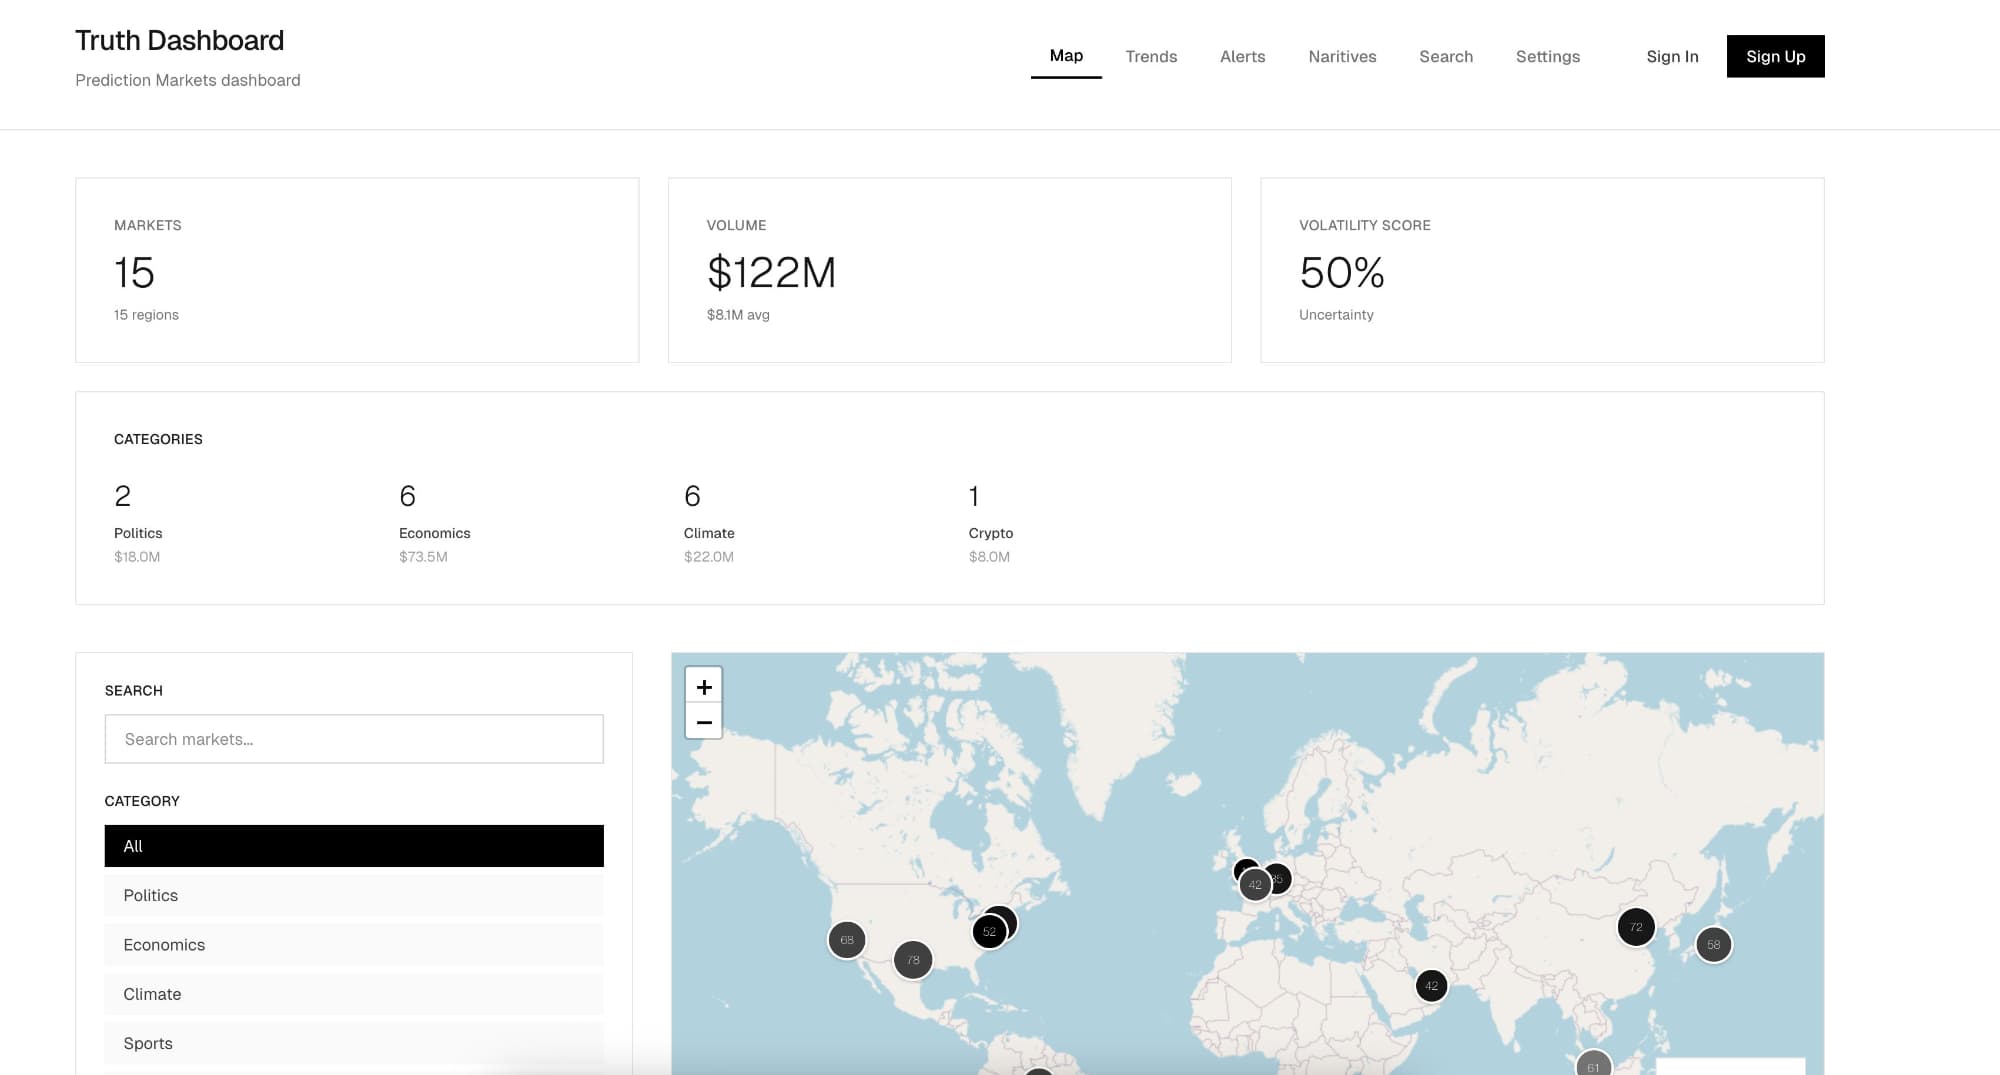This screenshot has width=2000, height=1075.
Task: Go to the Naritives tab
Action: click(1342, 57)
